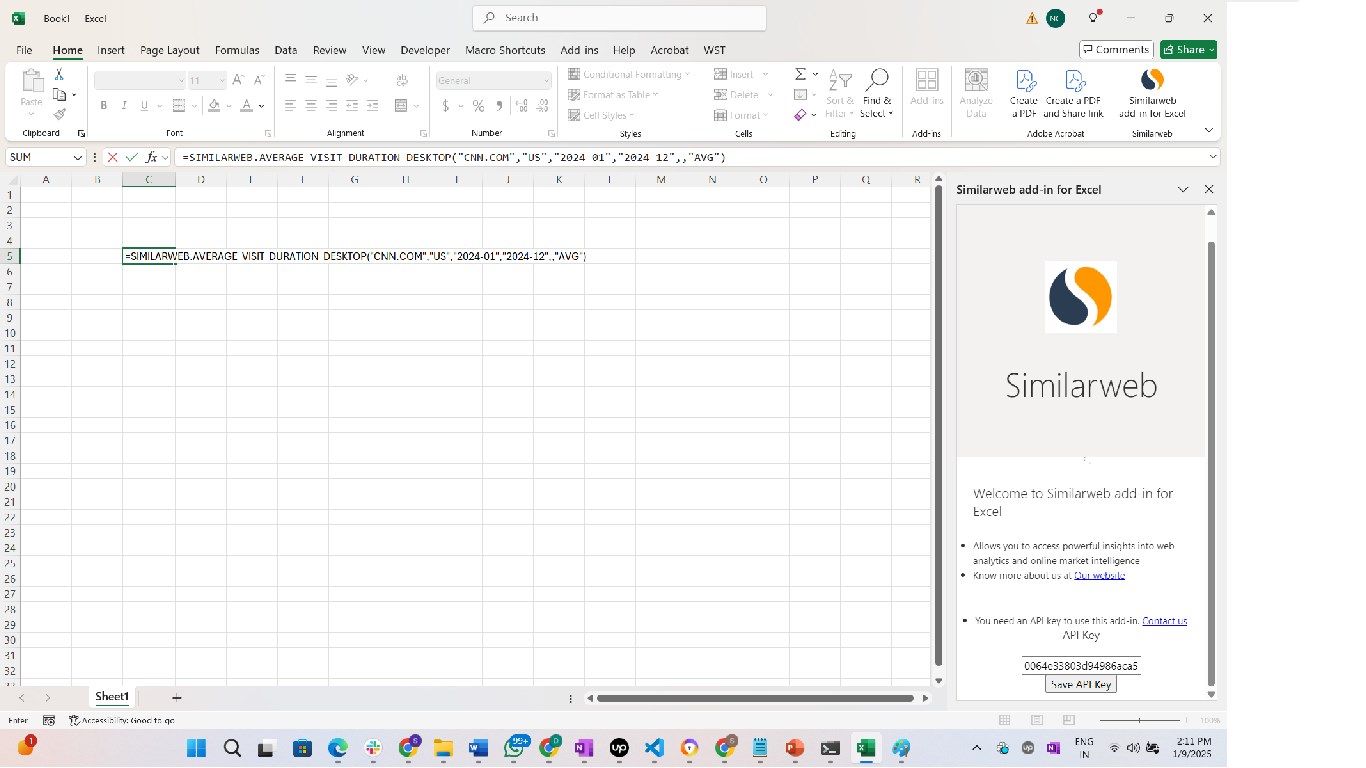The image size is (1366, 768).
Task: Open the File menu
Action: 24,50
